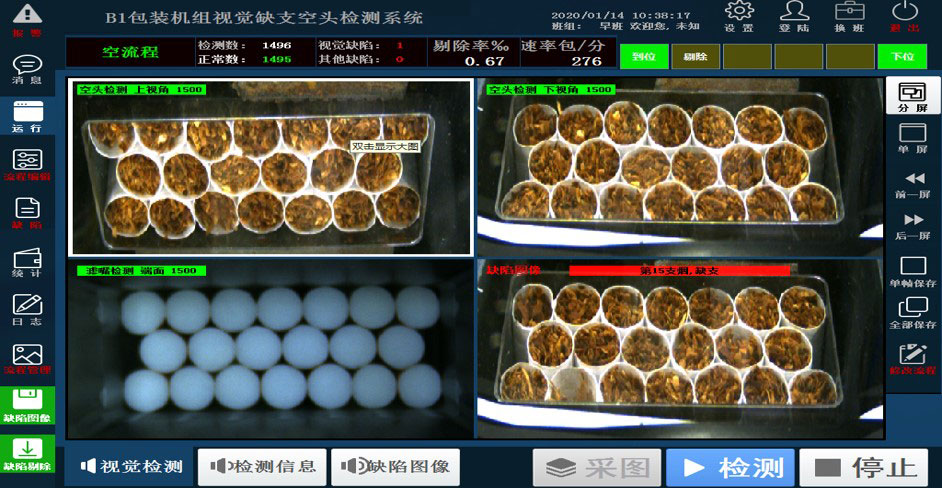
Task: Go to next screen with 后一屏
Action: click(913, 225)
